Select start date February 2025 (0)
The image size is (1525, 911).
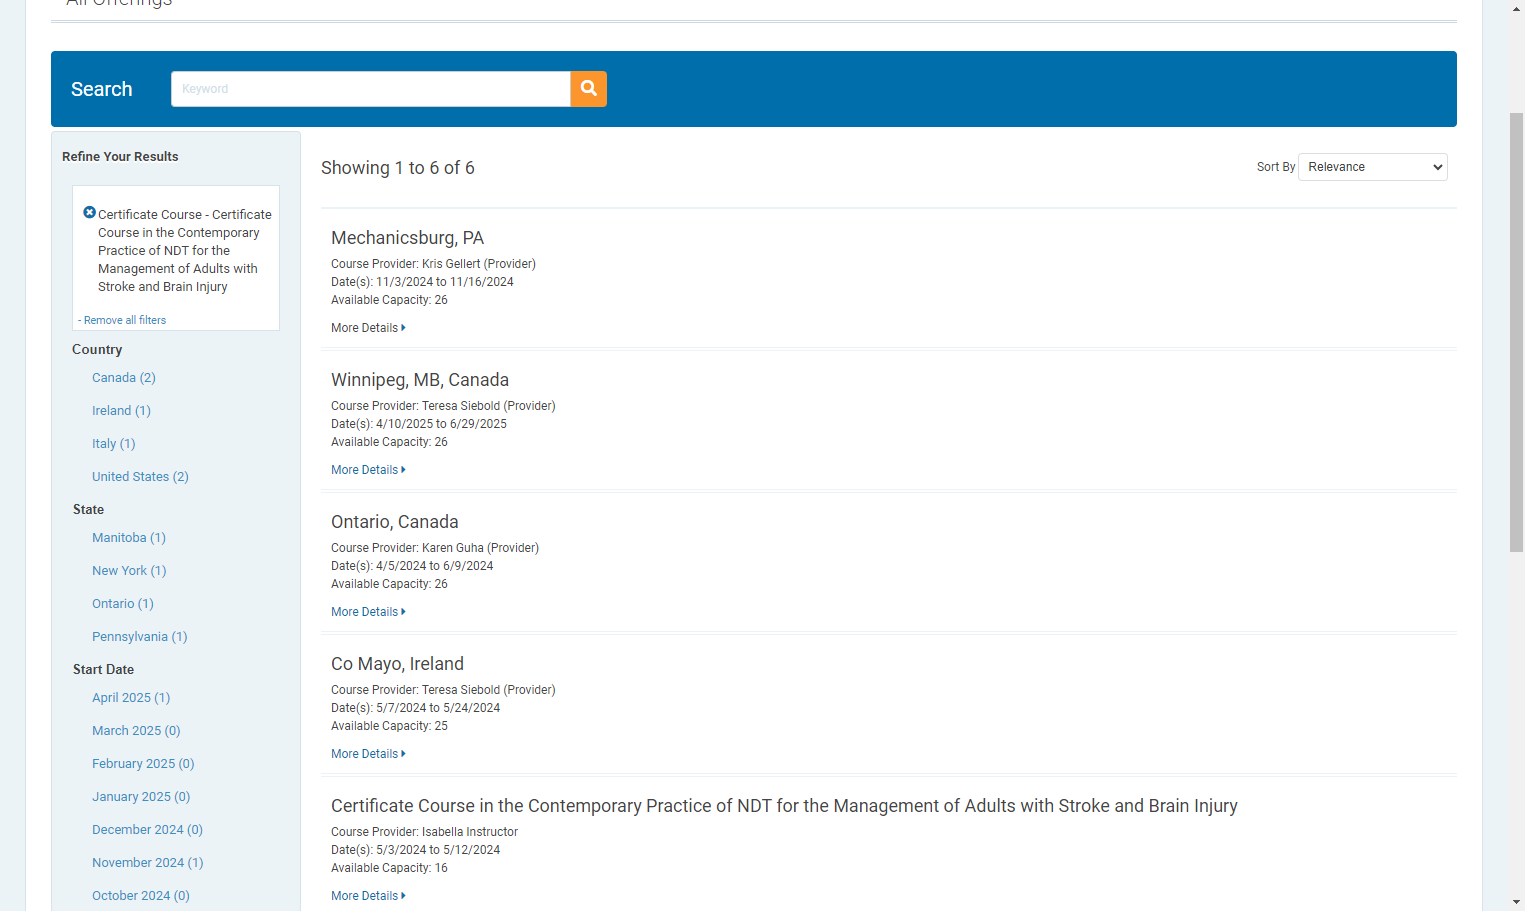[143, 764]
